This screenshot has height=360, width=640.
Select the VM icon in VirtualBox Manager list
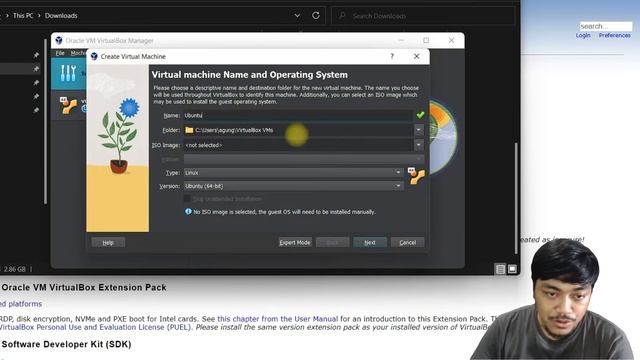pos(68,105)
